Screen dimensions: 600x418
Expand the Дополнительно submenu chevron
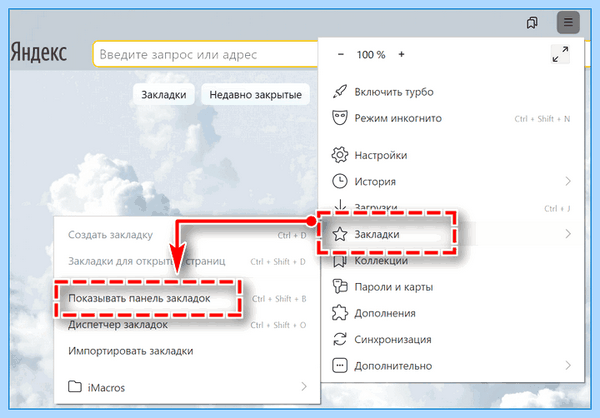(568, 366)
